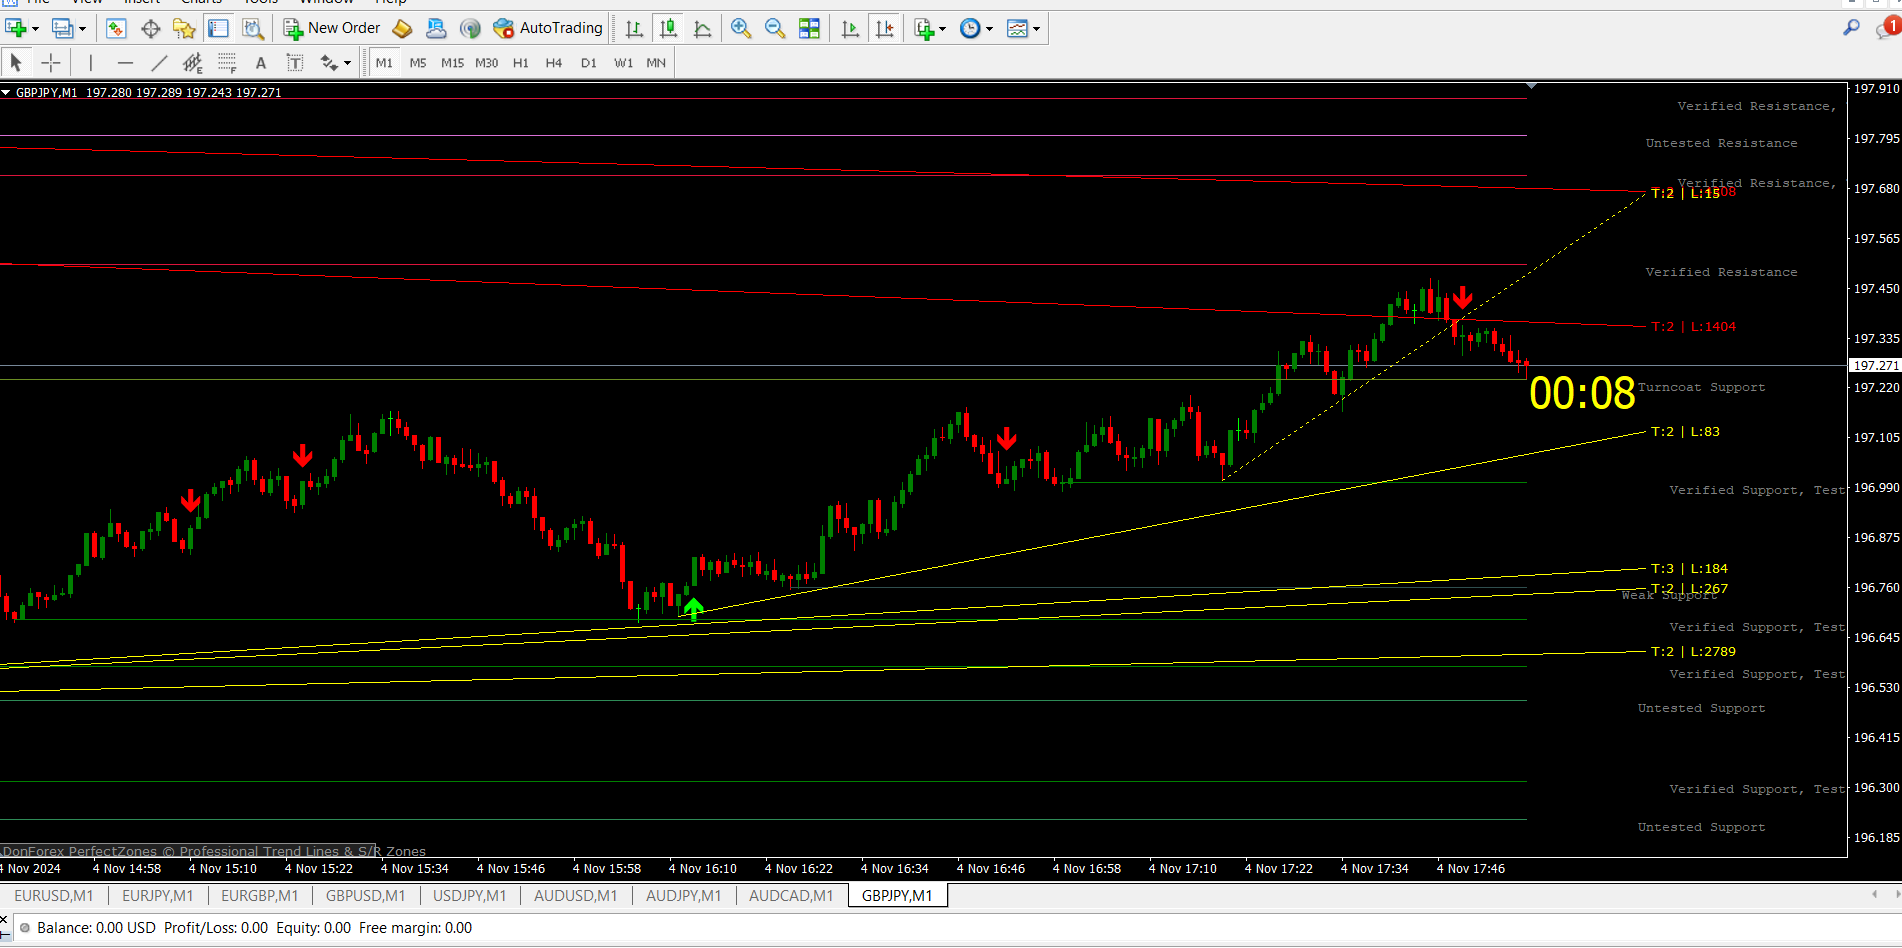Click the New Order button
The width and height of the screenshot is (1902, 948).
332,28
